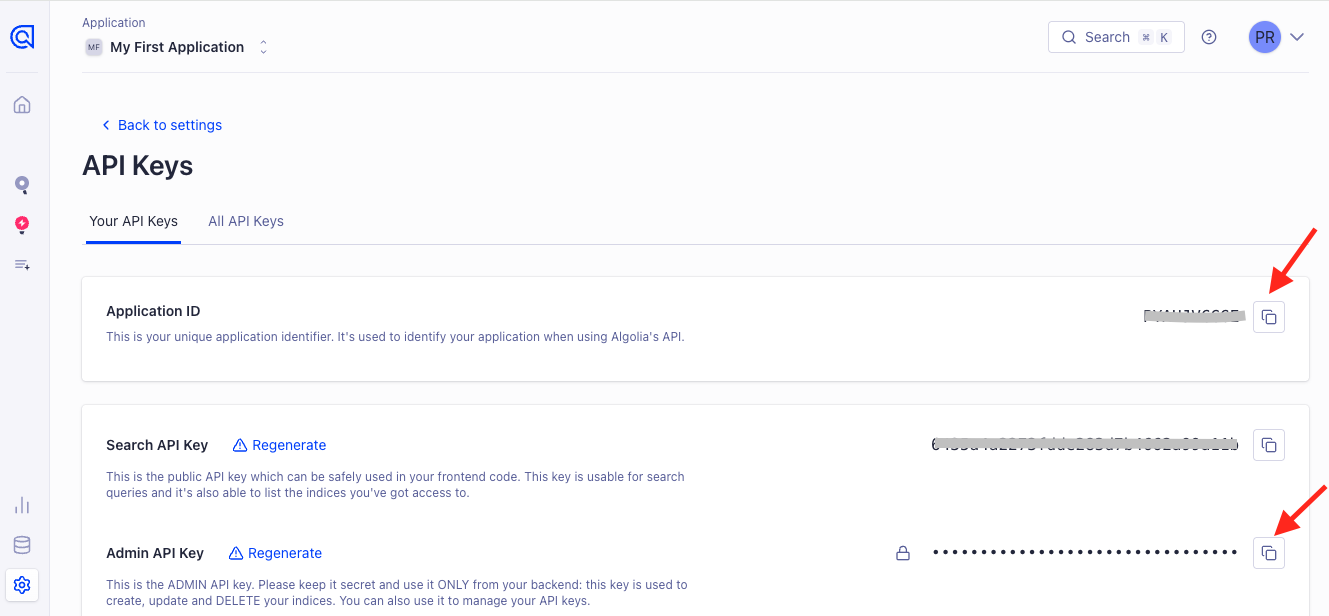Go to the Home dashboard icon
This screenshot has height=616, width=1329.
22,105
